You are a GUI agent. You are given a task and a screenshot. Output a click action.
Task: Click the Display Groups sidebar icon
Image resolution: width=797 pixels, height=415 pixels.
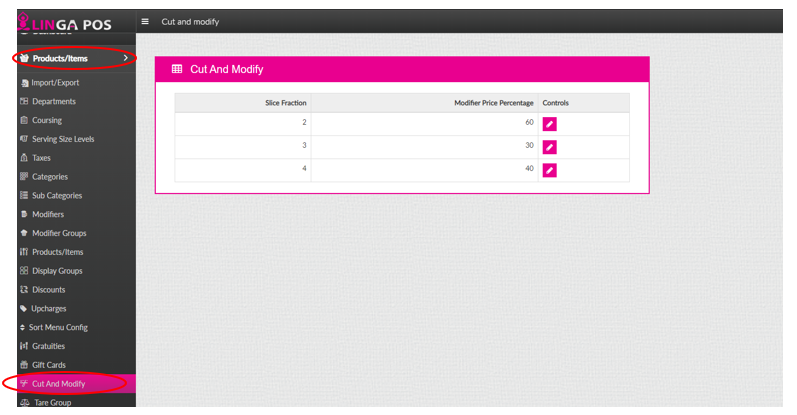pyautogui.click(x=24, y=271)
